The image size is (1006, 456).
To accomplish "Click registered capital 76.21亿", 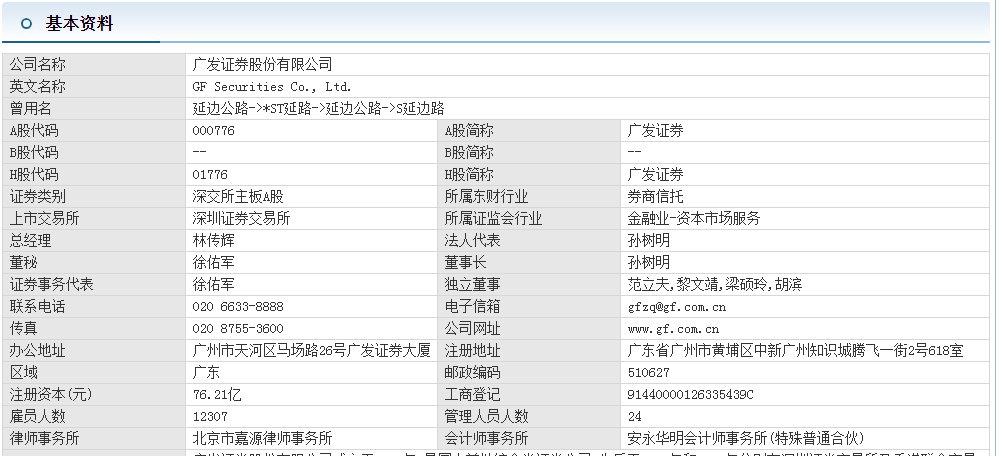I will pyautogui.click(x=217, y=394).
